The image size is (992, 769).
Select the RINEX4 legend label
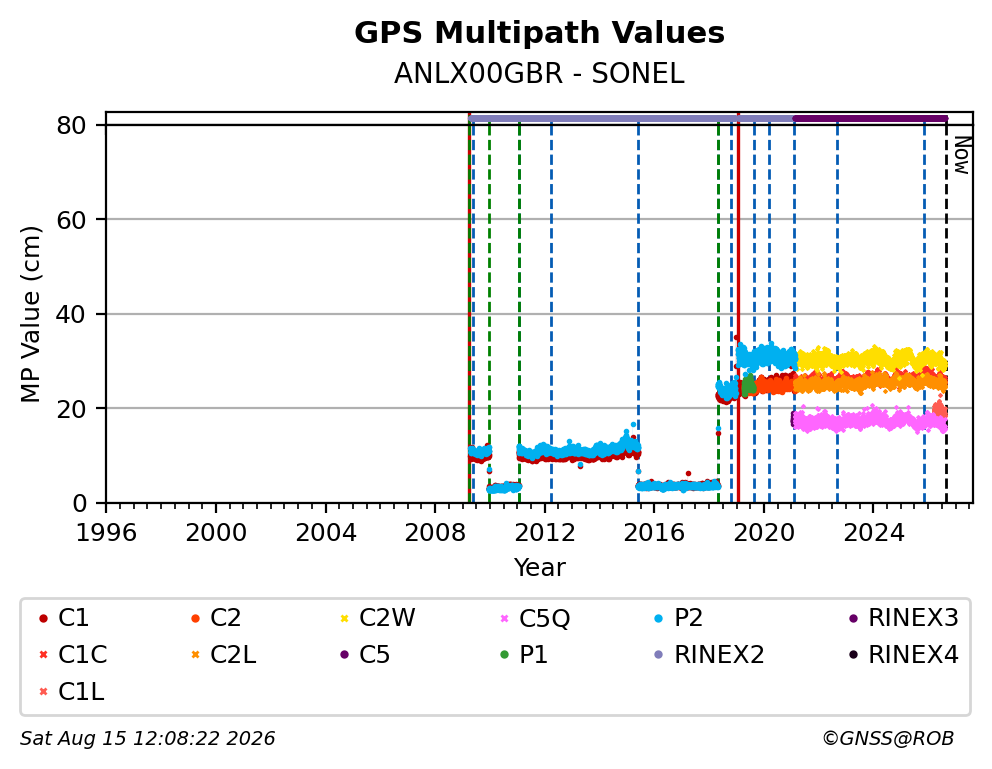[x=914, y=655]
